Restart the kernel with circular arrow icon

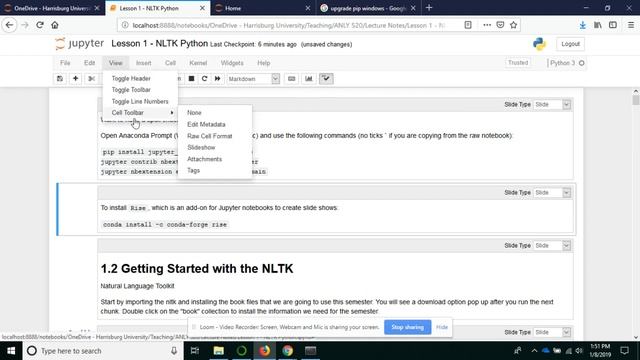pos(204,79)
